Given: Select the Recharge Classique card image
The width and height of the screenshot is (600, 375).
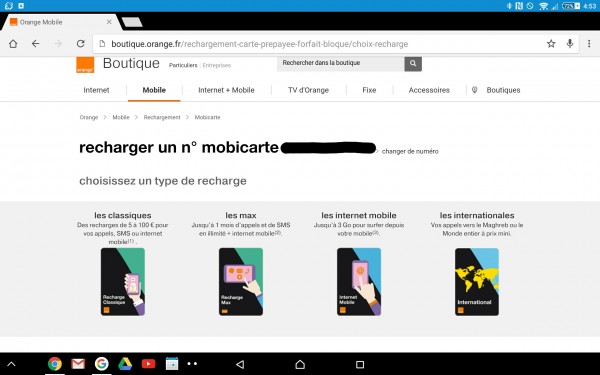Looking at the screenshot, I should tap(123, 282).
